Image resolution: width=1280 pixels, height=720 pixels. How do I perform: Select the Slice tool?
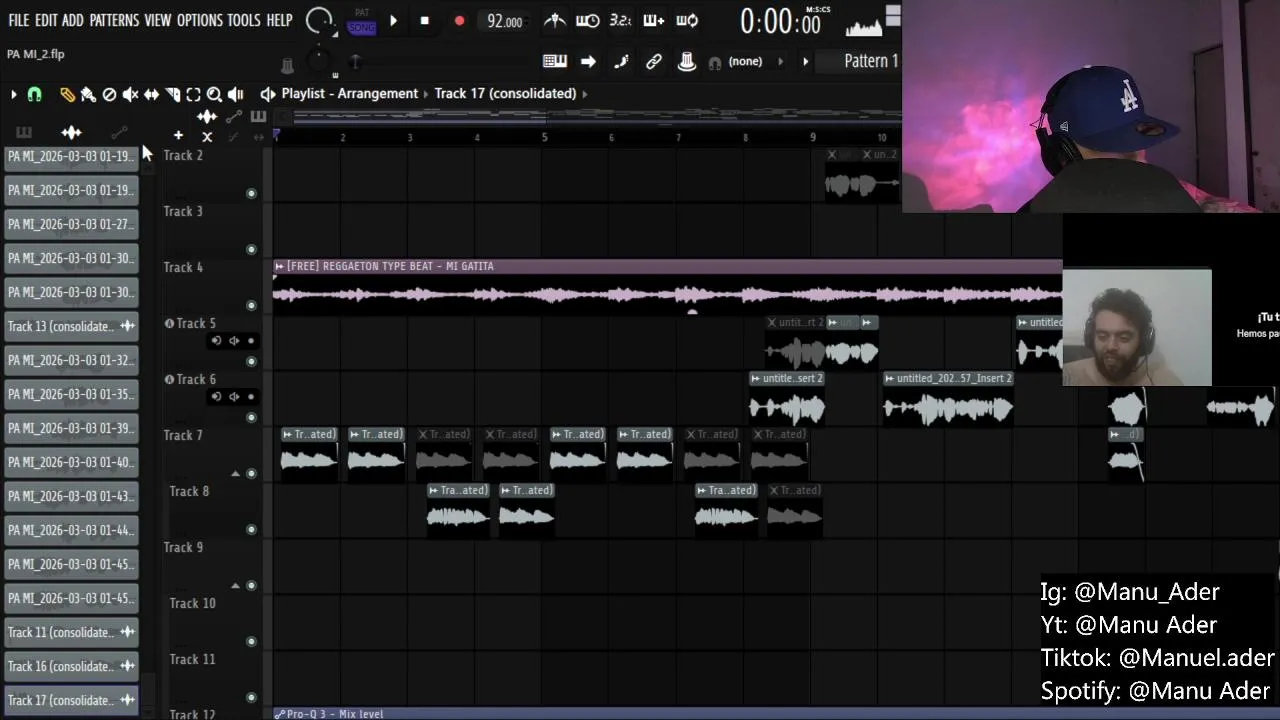(x=172, y=94)
